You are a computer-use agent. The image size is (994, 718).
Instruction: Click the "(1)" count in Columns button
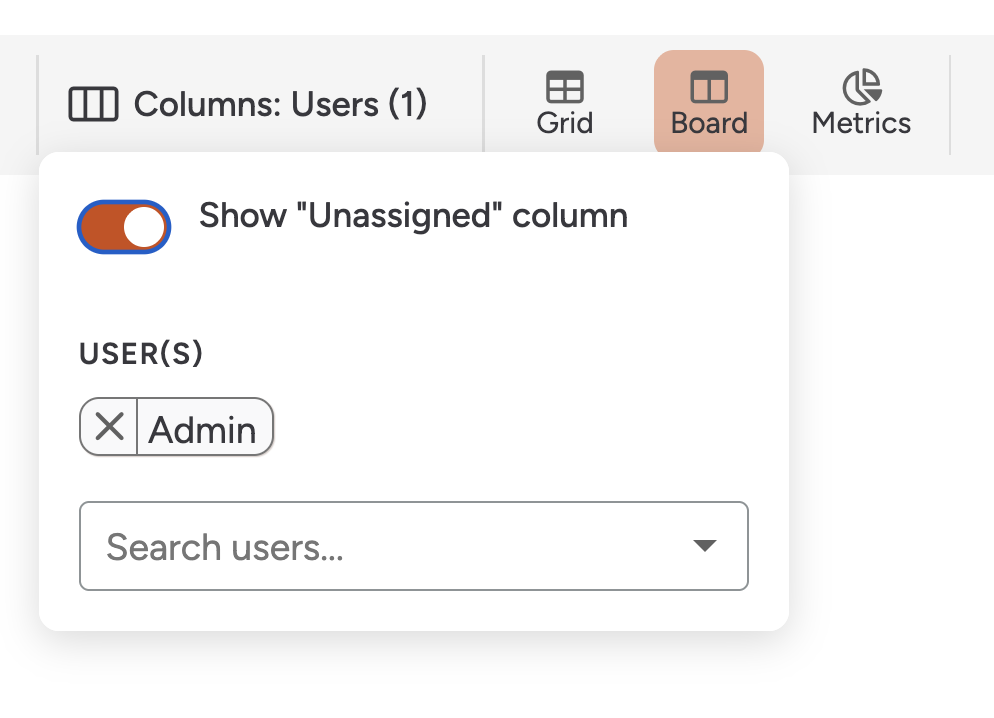pyautogui.click(x=407, y=104)
